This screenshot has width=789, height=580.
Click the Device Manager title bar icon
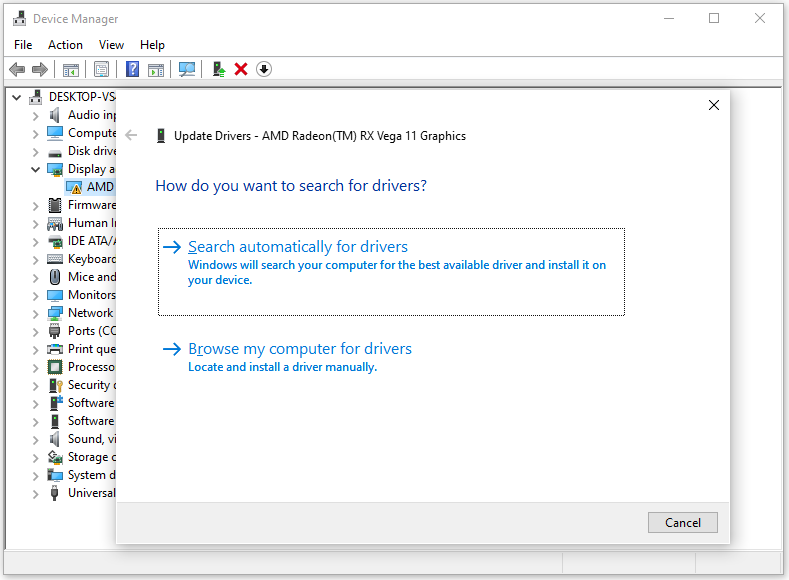(x=20, y=18)
